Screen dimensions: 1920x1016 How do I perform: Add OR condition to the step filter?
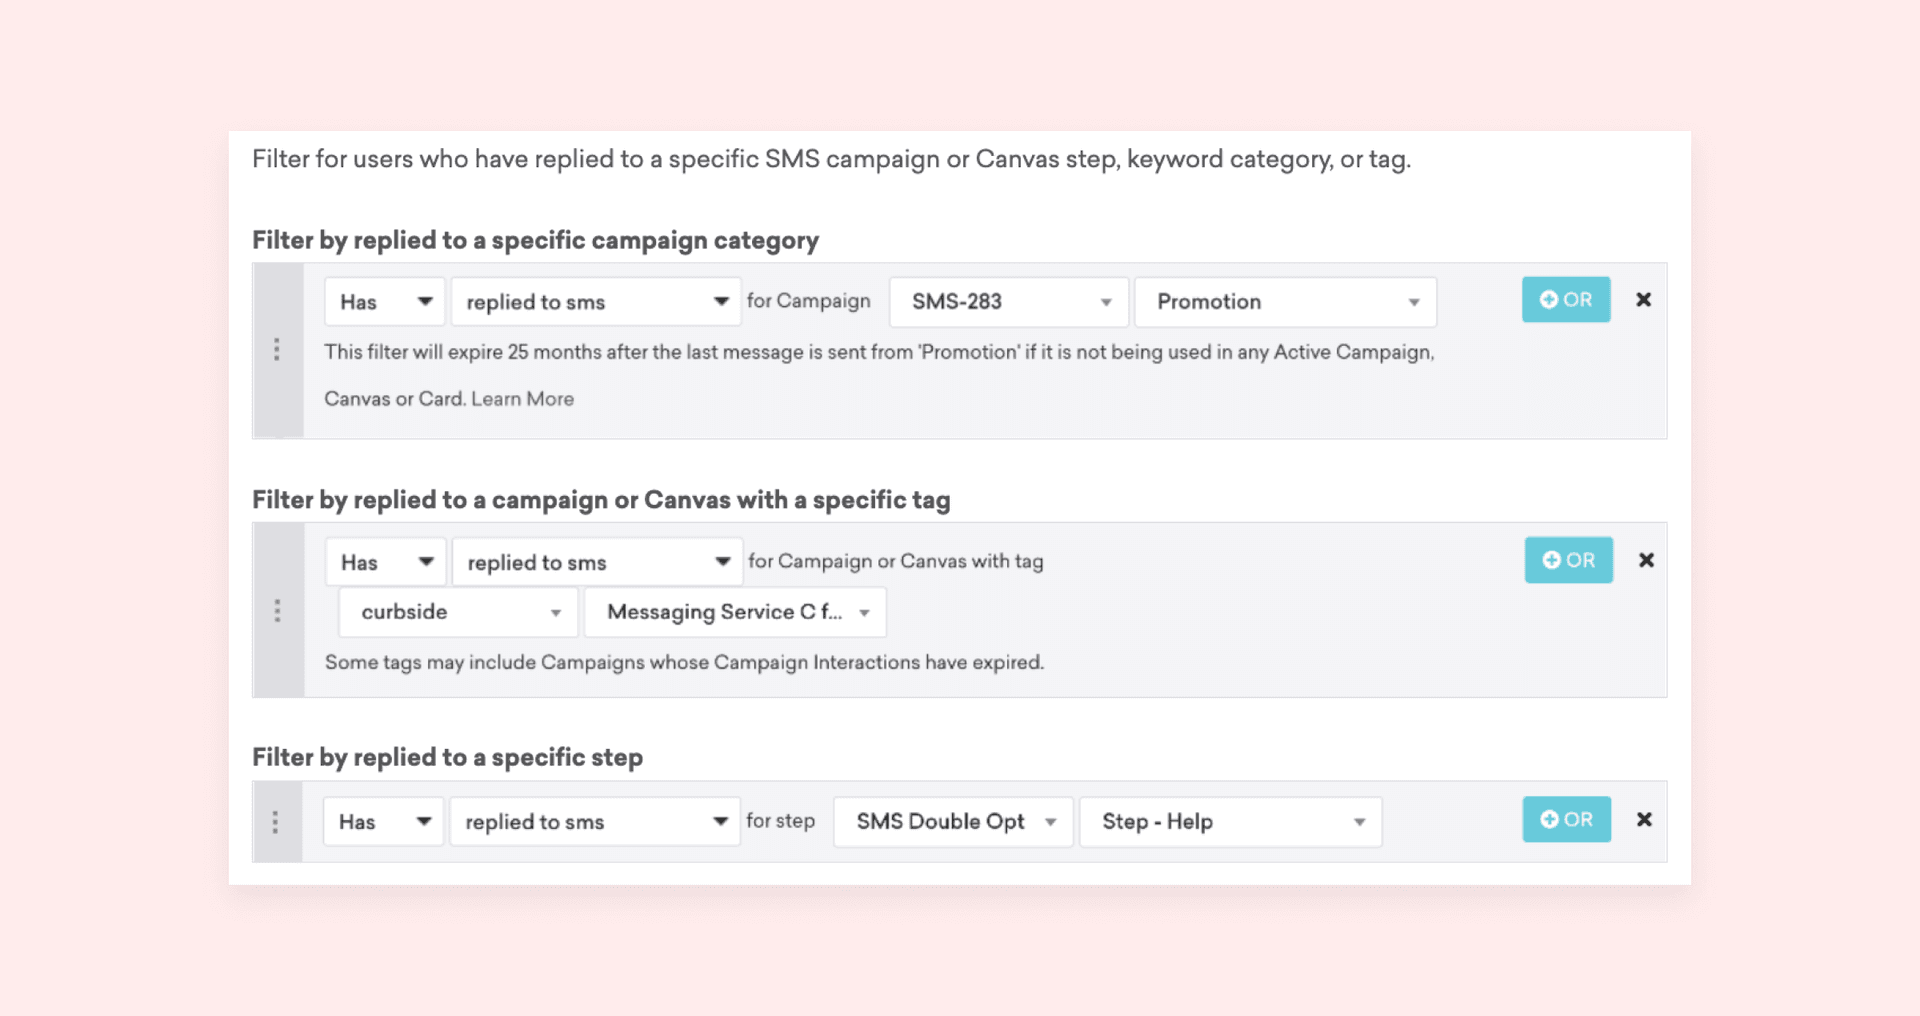tap(1566, 820)
